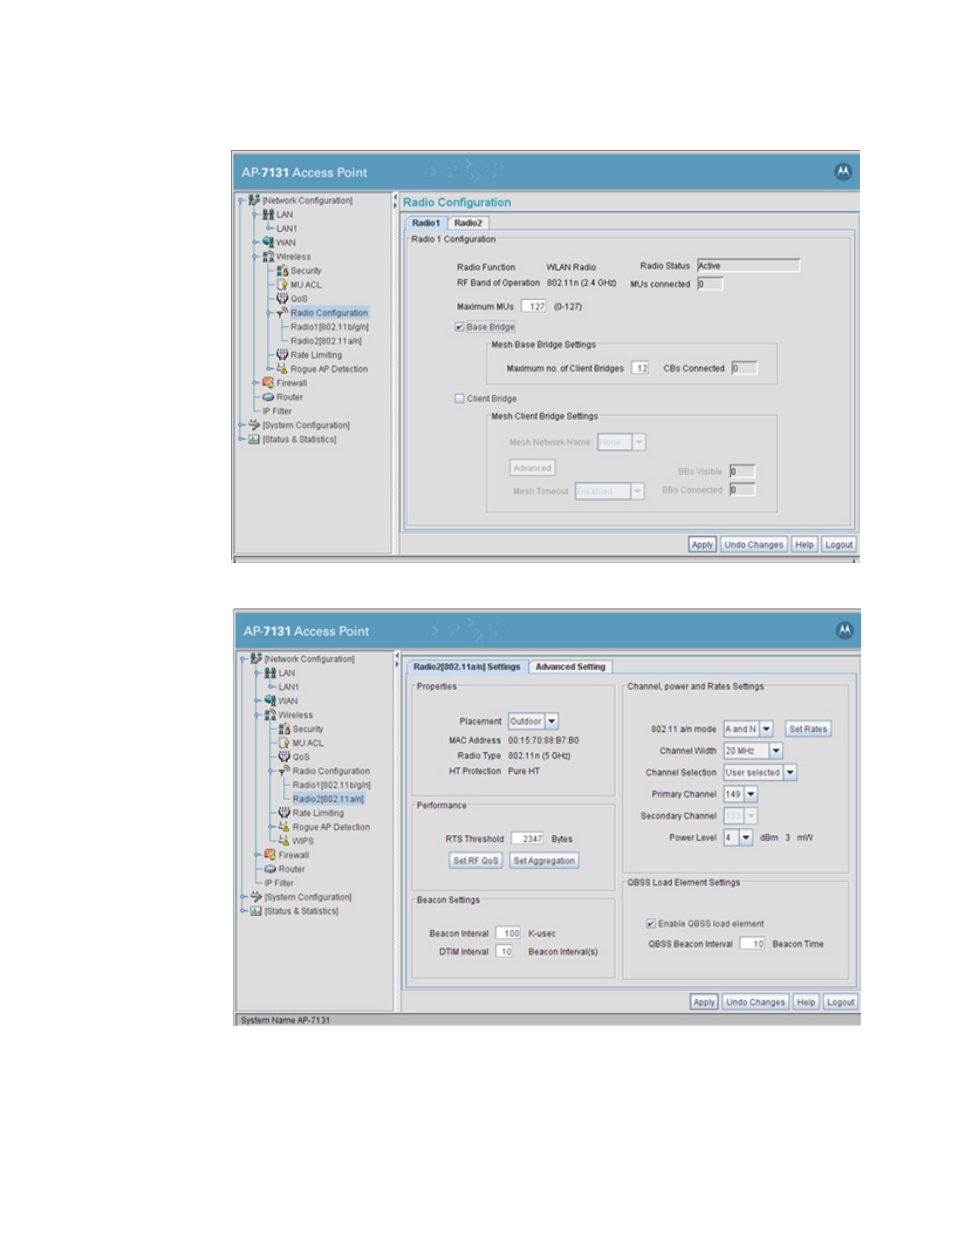Uncheck the Base Bridge checkbox
Viewport: 954px width, 1235px height.
[x=459, y=327]
